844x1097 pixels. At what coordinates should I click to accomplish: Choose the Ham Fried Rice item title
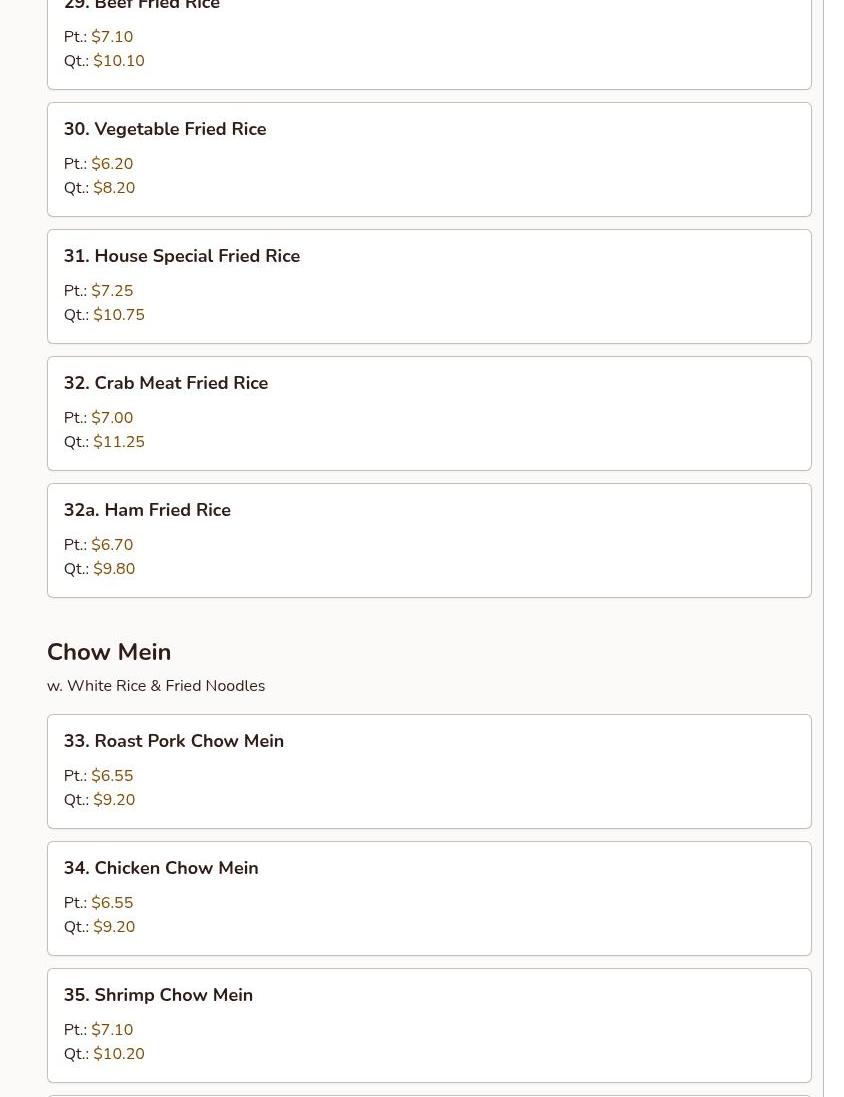(x=147, y=510)
